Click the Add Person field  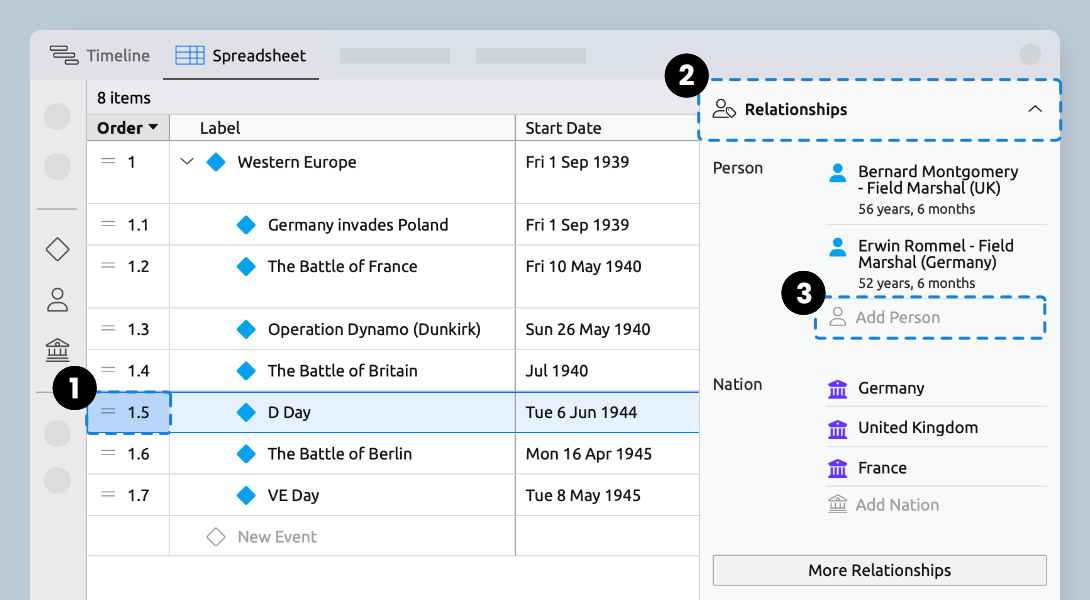click(x=930, y=318)
